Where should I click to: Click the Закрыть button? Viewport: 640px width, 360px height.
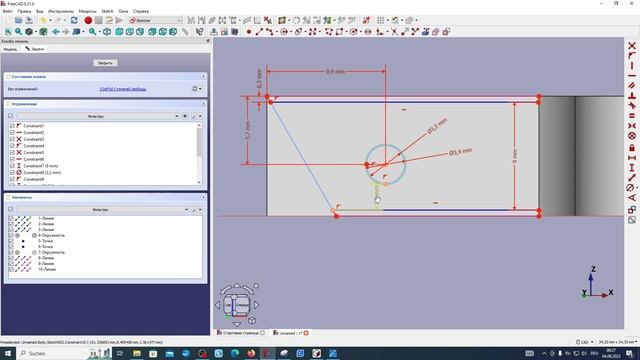coord(105,63)
